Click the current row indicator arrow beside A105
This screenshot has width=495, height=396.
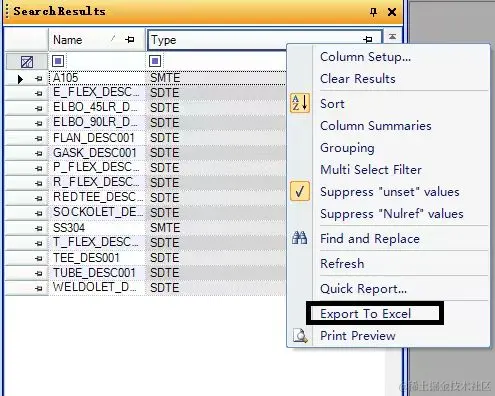(x=20, y=79)
